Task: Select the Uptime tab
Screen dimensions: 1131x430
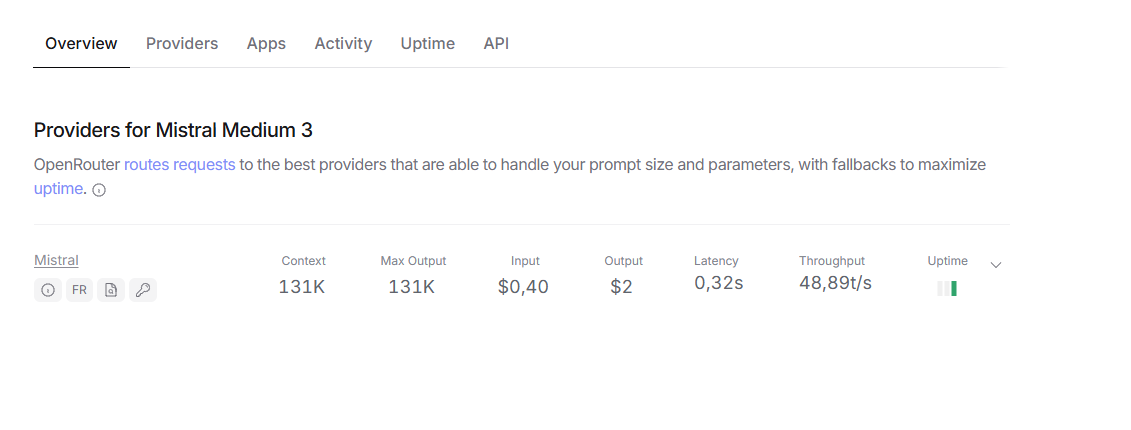Action: (x=428, y=43)
